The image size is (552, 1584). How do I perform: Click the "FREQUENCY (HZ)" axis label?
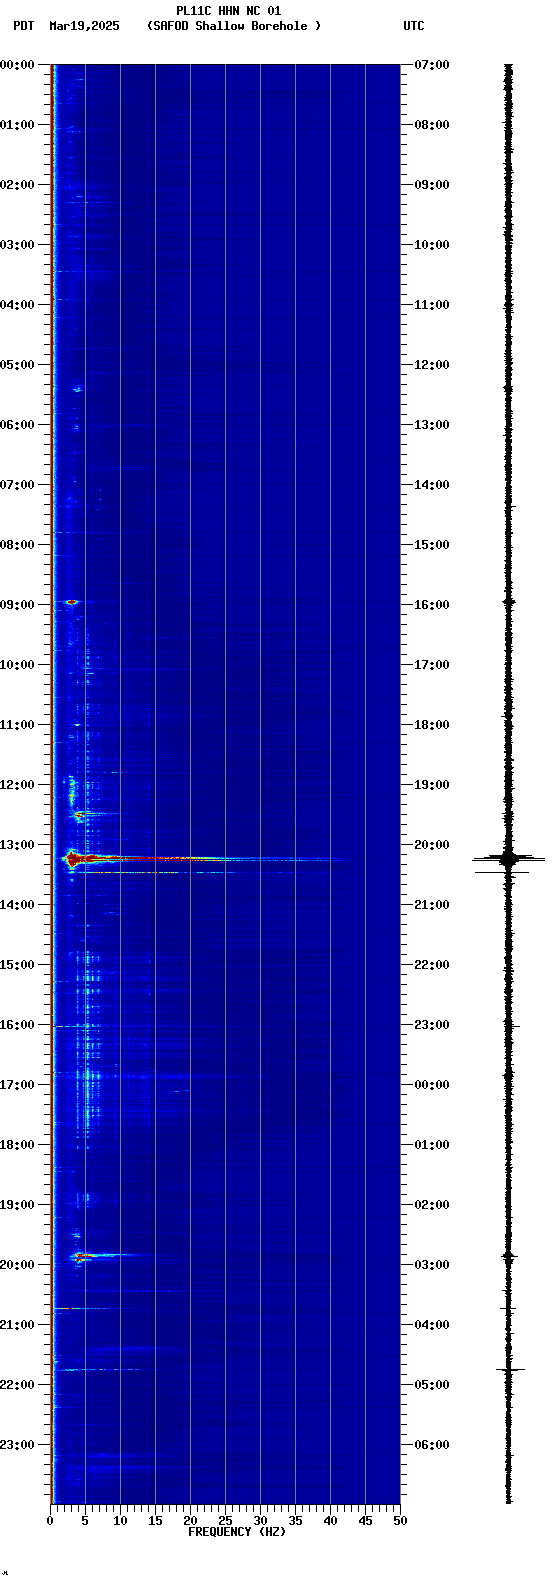pos(237,1532)
